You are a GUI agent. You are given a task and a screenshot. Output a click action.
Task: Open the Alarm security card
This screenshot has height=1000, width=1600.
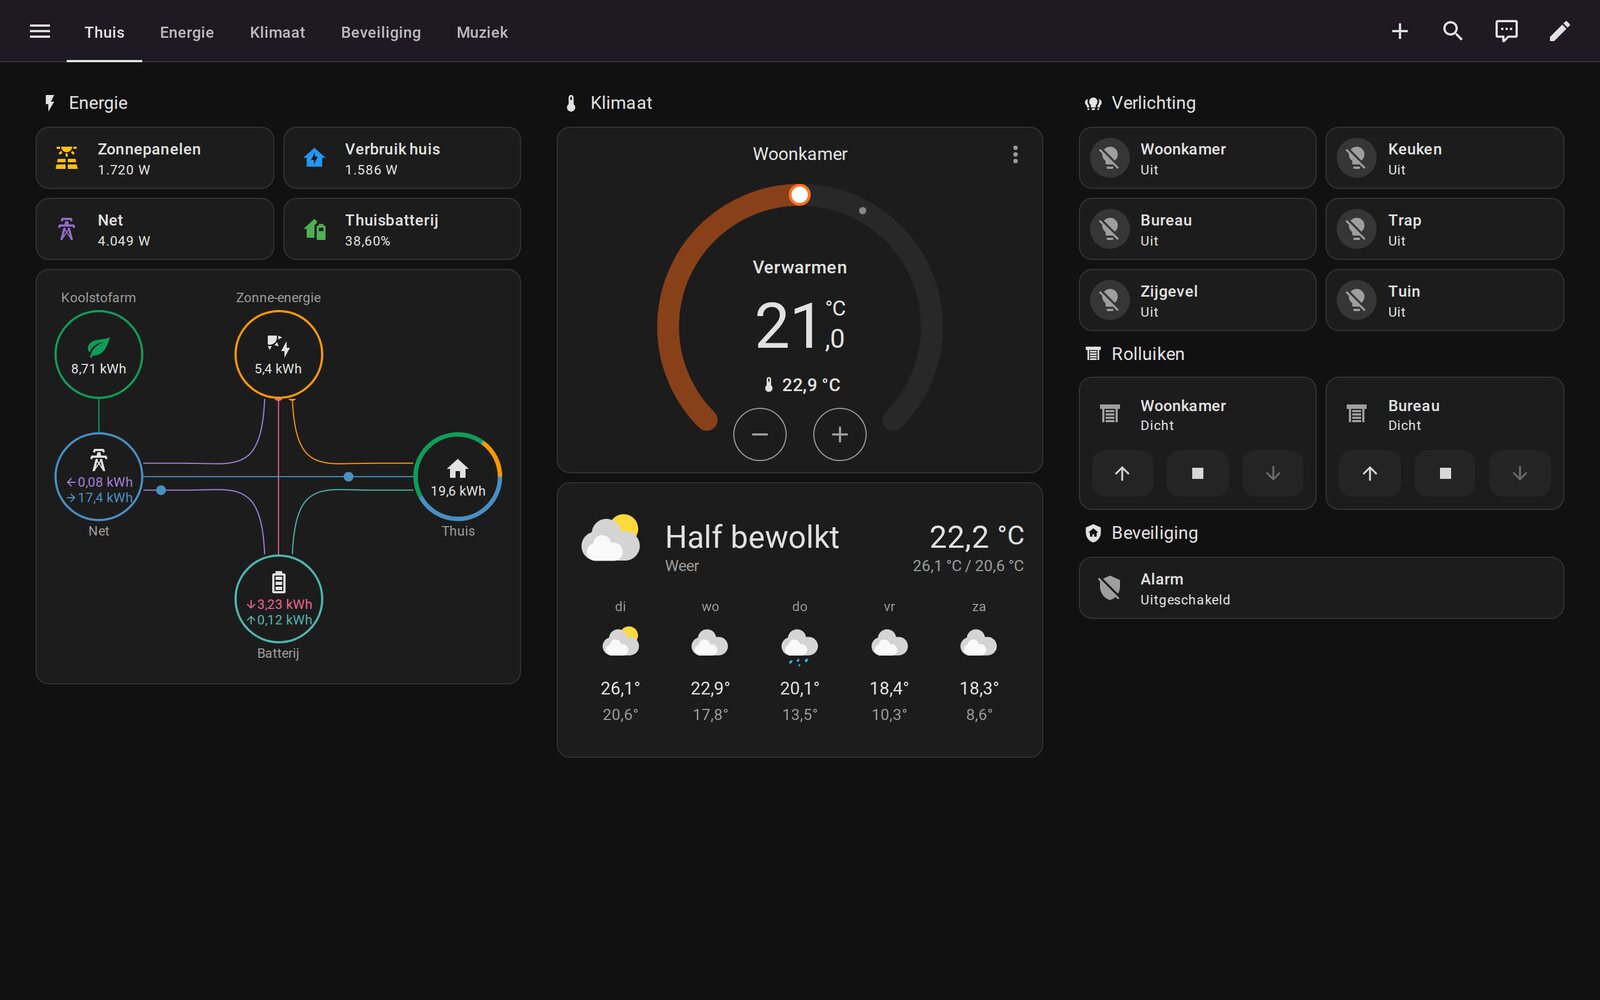point(1321,588)
